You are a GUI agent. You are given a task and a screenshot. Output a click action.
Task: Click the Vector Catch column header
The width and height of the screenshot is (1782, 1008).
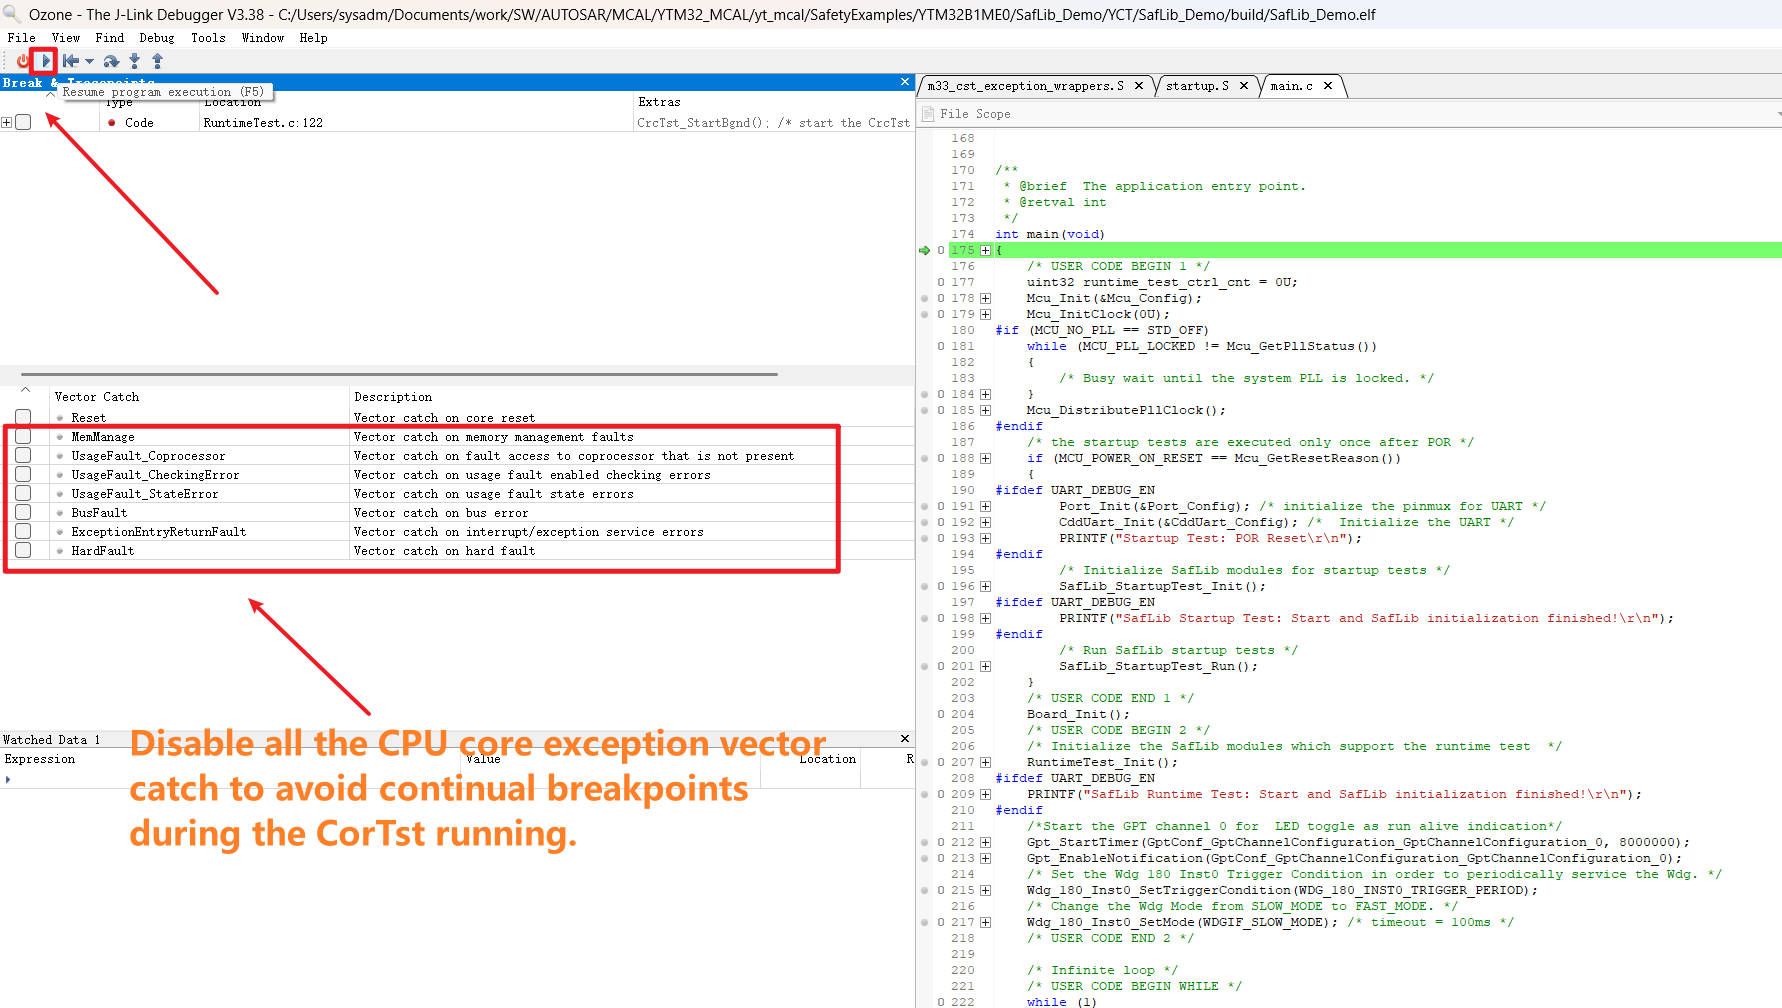click(97, 397)
